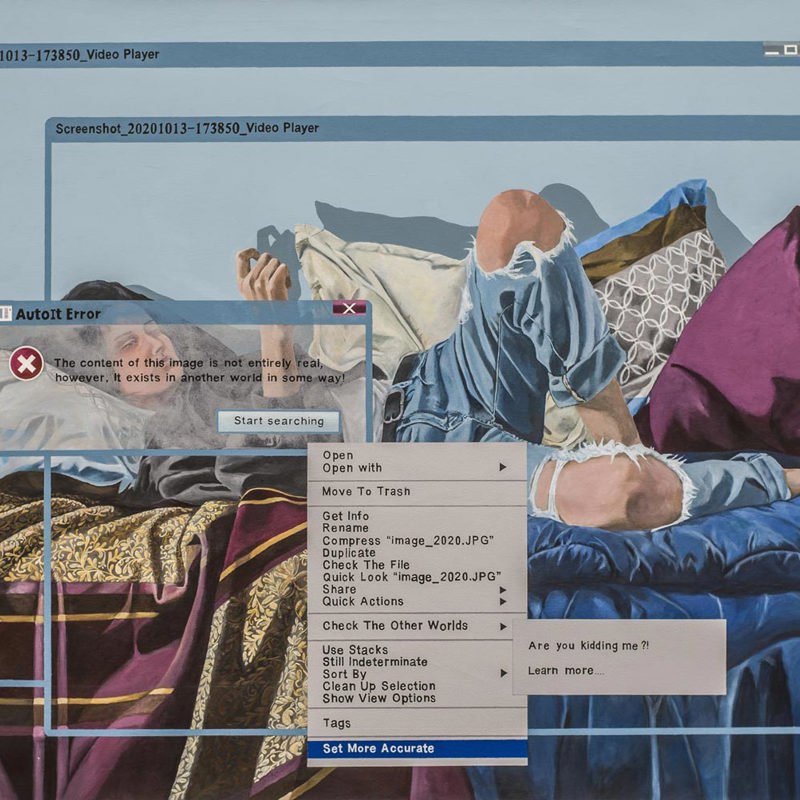Expand the Quick Actions submenu arrow
This screenshot has height=800, width=800.
coord(503,602)
